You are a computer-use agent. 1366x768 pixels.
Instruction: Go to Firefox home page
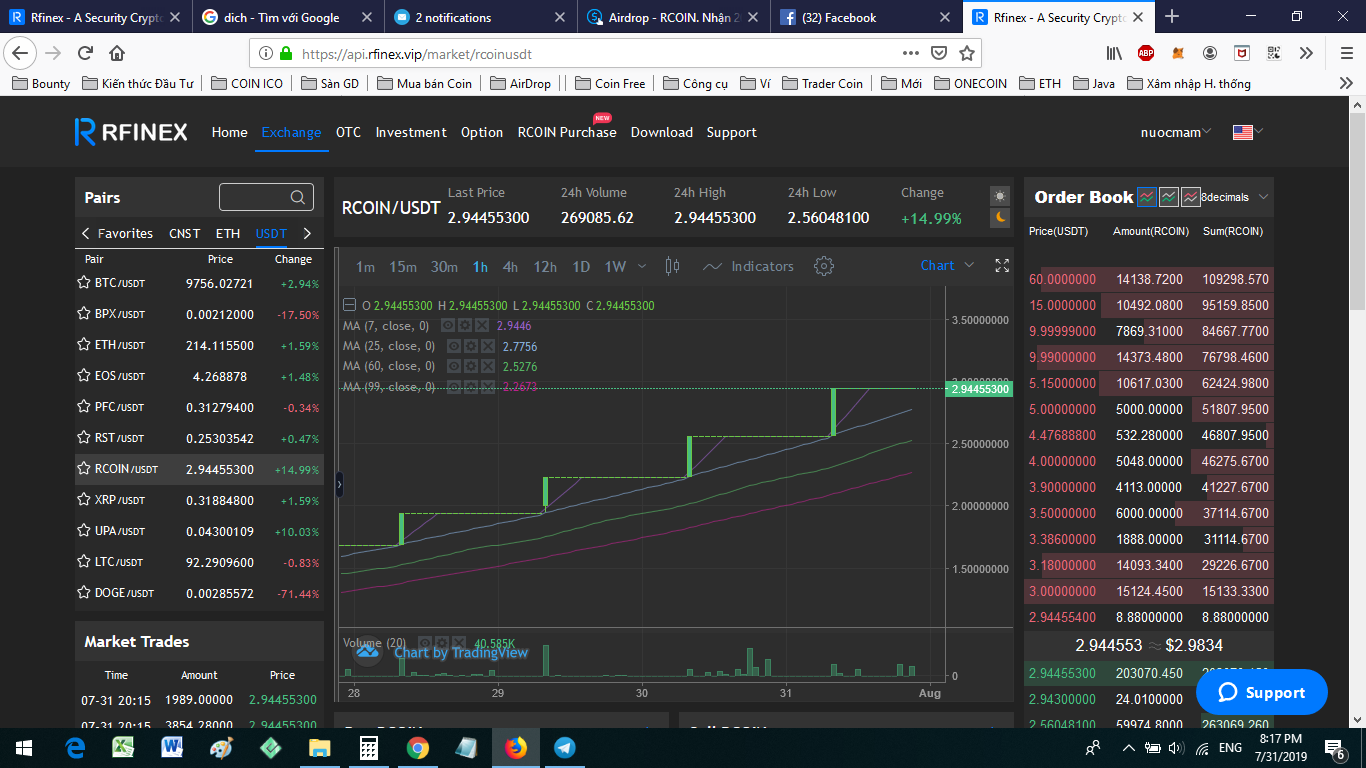pyautogui.click(x=117, y=53)
